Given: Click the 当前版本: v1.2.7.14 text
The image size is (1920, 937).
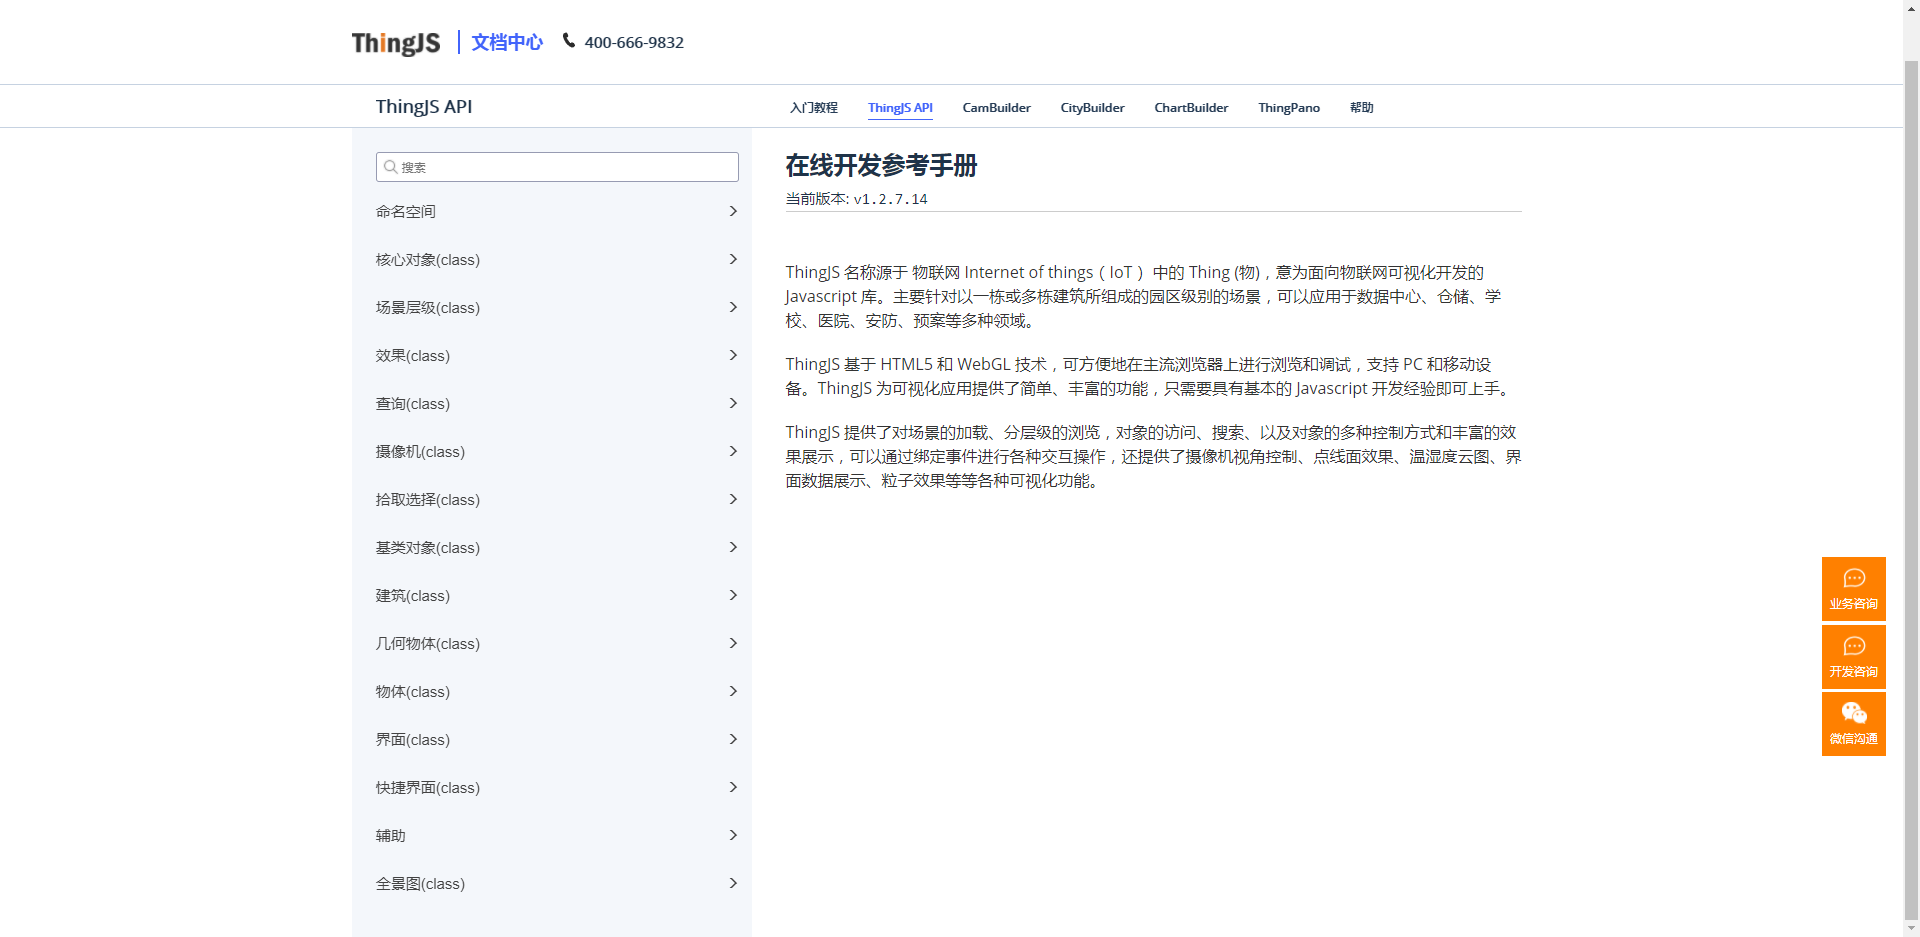Looking at the screenshot, I should click(856, 199).
